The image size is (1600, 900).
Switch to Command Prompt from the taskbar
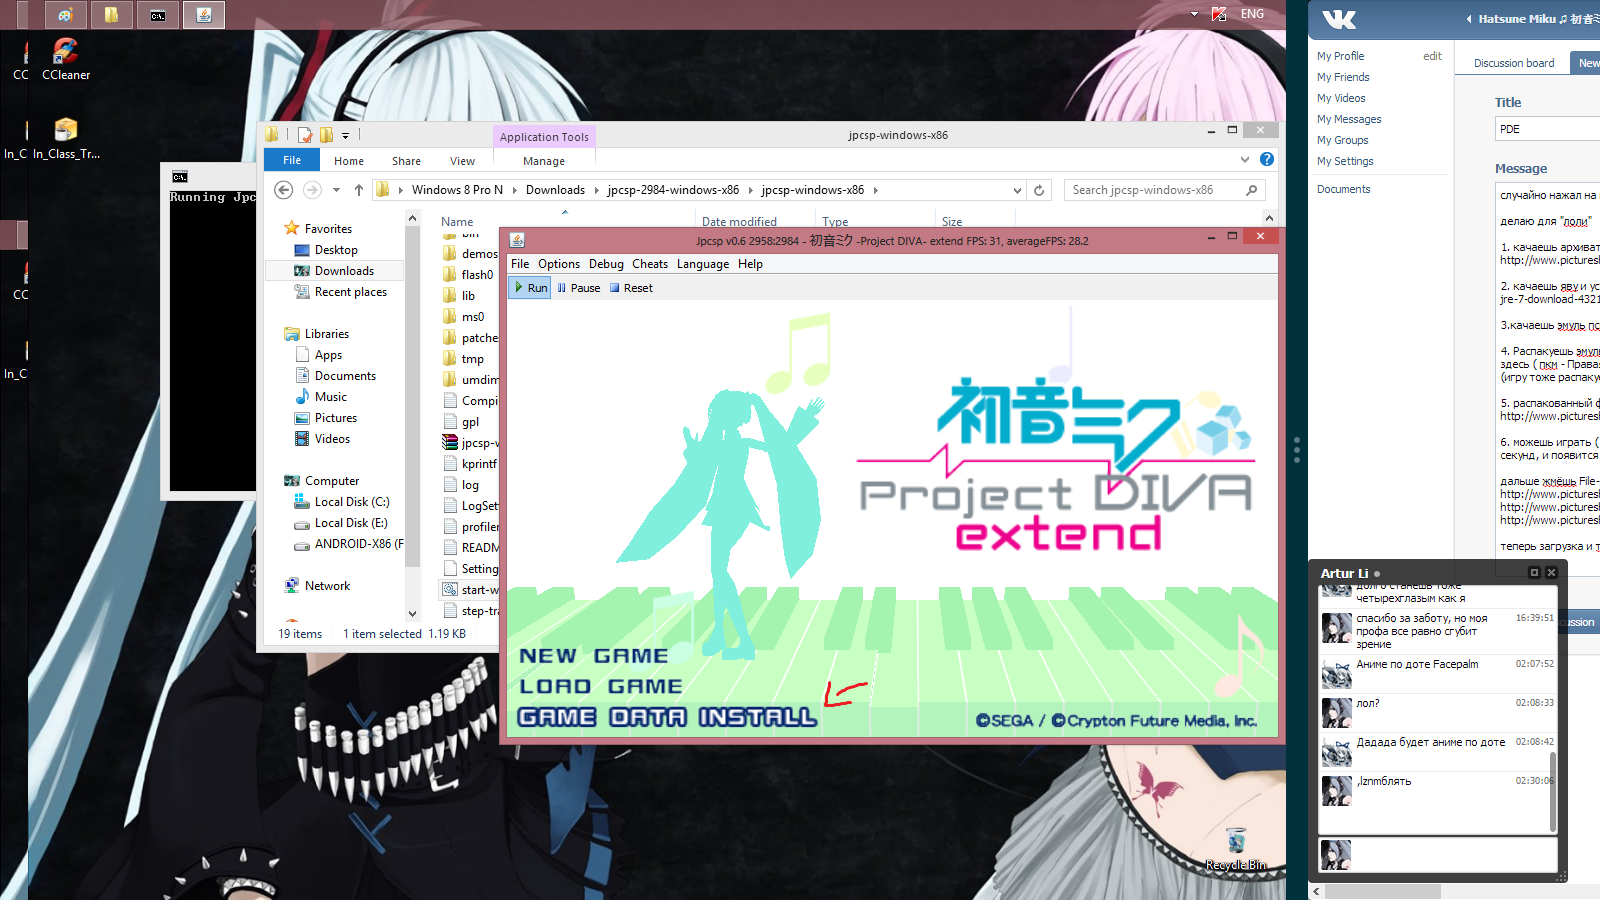point(158,15)
